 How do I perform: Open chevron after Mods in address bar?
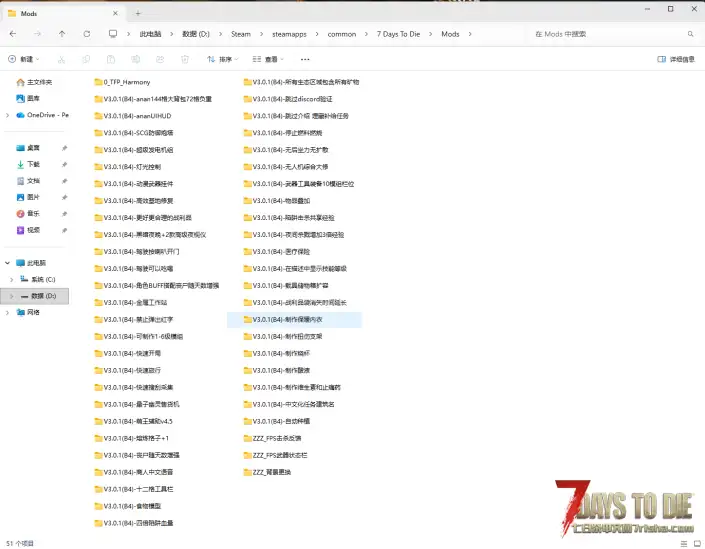[470, 34]
